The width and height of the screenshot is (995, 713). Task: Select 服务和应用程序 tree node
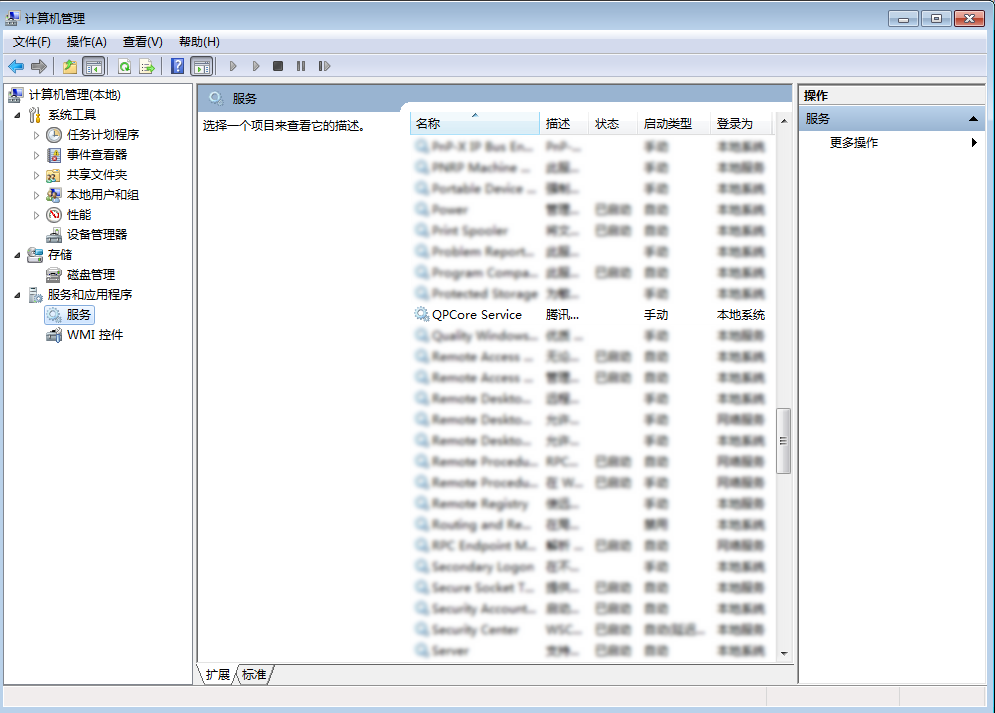89,294
